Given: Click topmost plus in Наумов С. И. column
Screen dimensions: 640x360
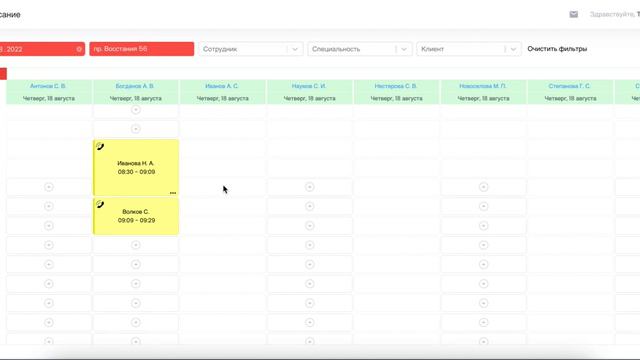Looking at the screenshot, I should (310, 187).
